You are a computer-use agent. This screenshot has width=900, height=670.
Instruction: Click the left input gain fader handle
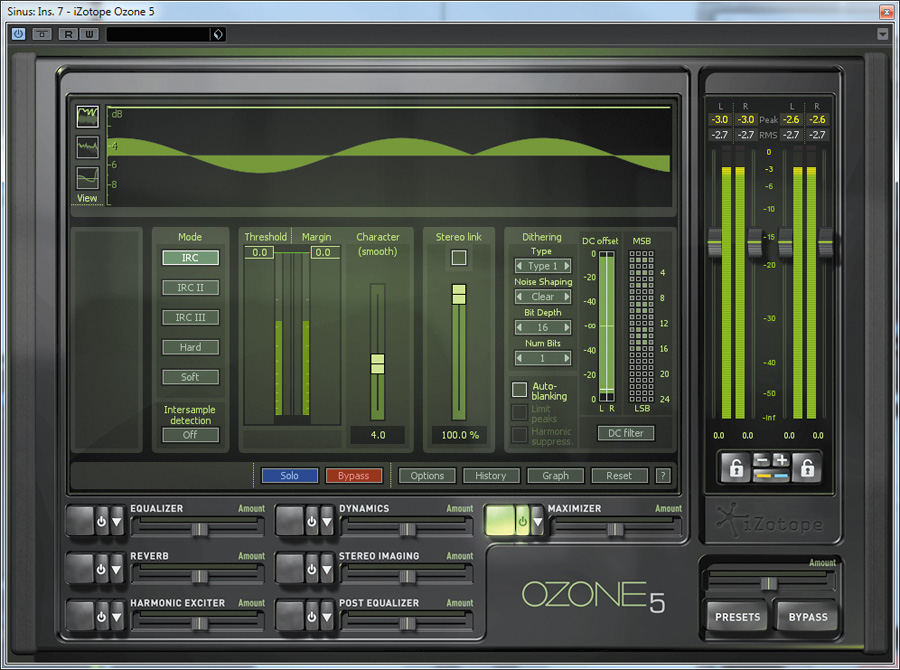point(715,243)
